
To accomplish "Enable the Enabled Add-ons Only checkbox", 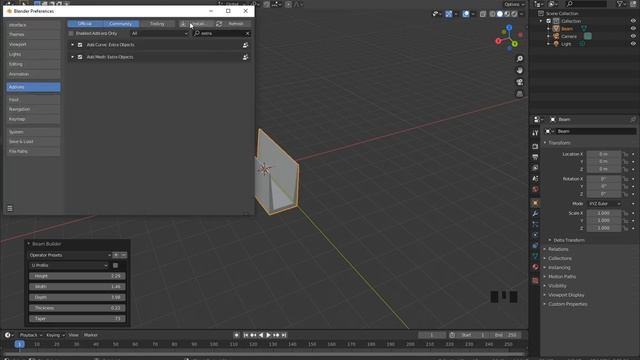I will click(71, 33).
